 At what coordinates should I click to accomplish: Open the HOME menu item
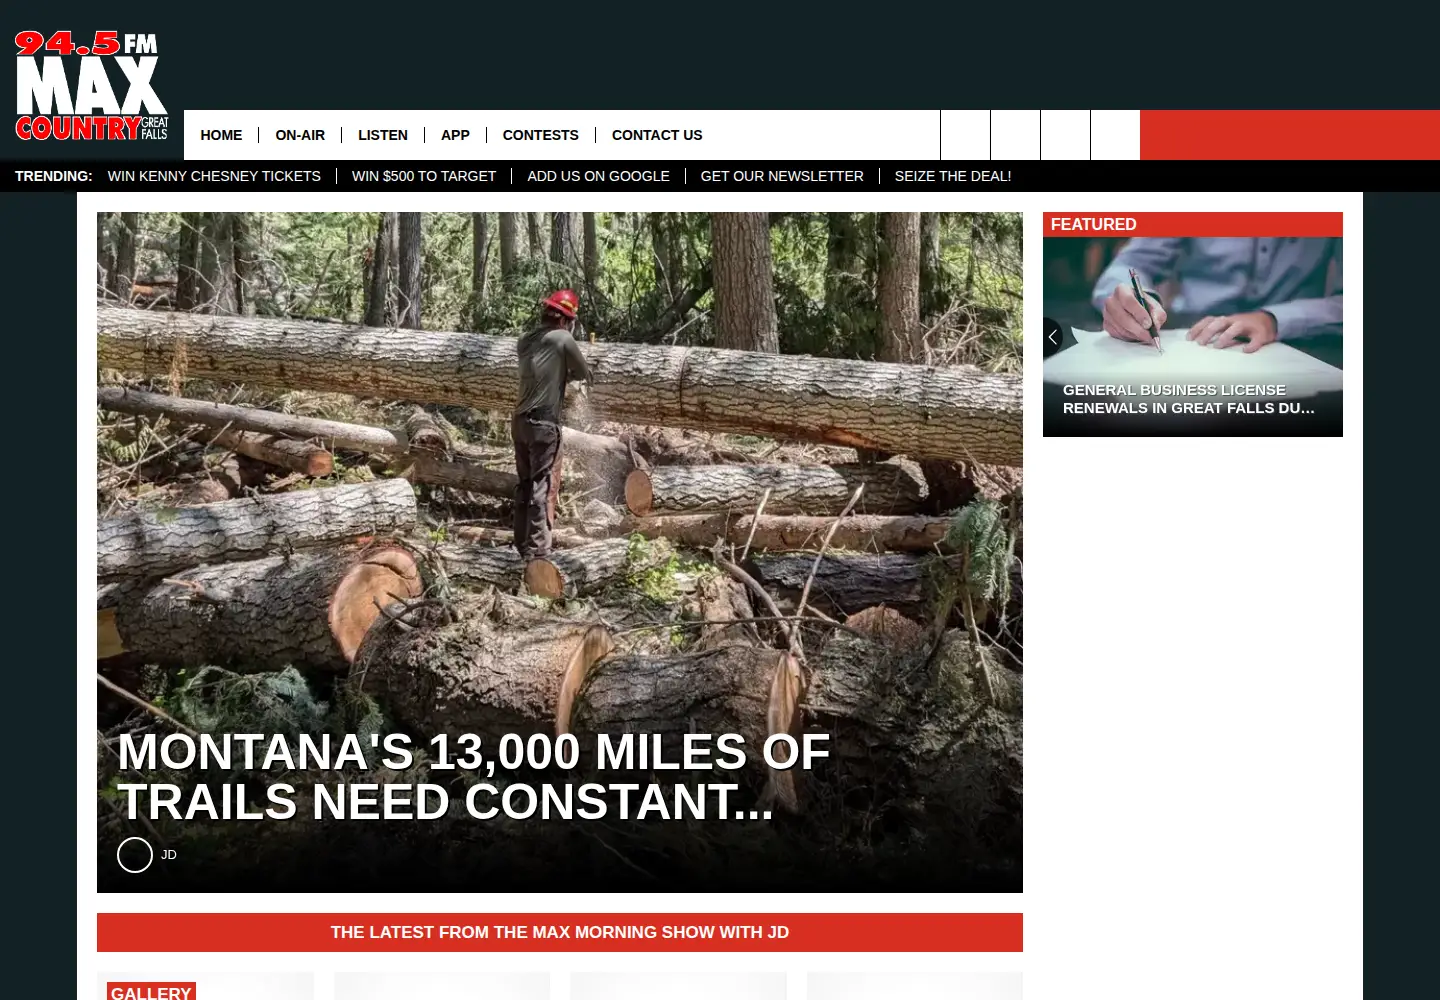[x=221, y=135]
